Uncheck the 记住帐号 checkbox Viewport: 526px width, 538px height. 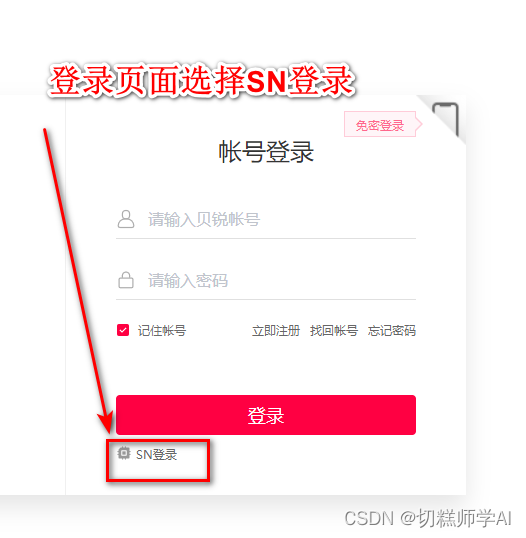(123, 330)
